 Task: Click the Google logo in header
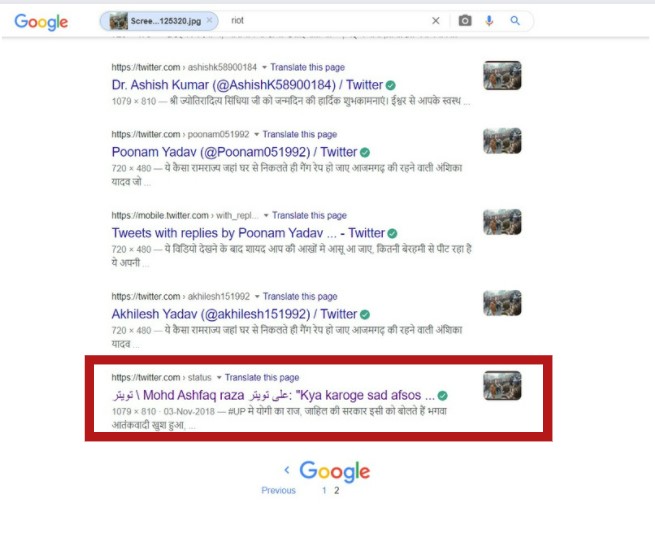tap(41, 22)
